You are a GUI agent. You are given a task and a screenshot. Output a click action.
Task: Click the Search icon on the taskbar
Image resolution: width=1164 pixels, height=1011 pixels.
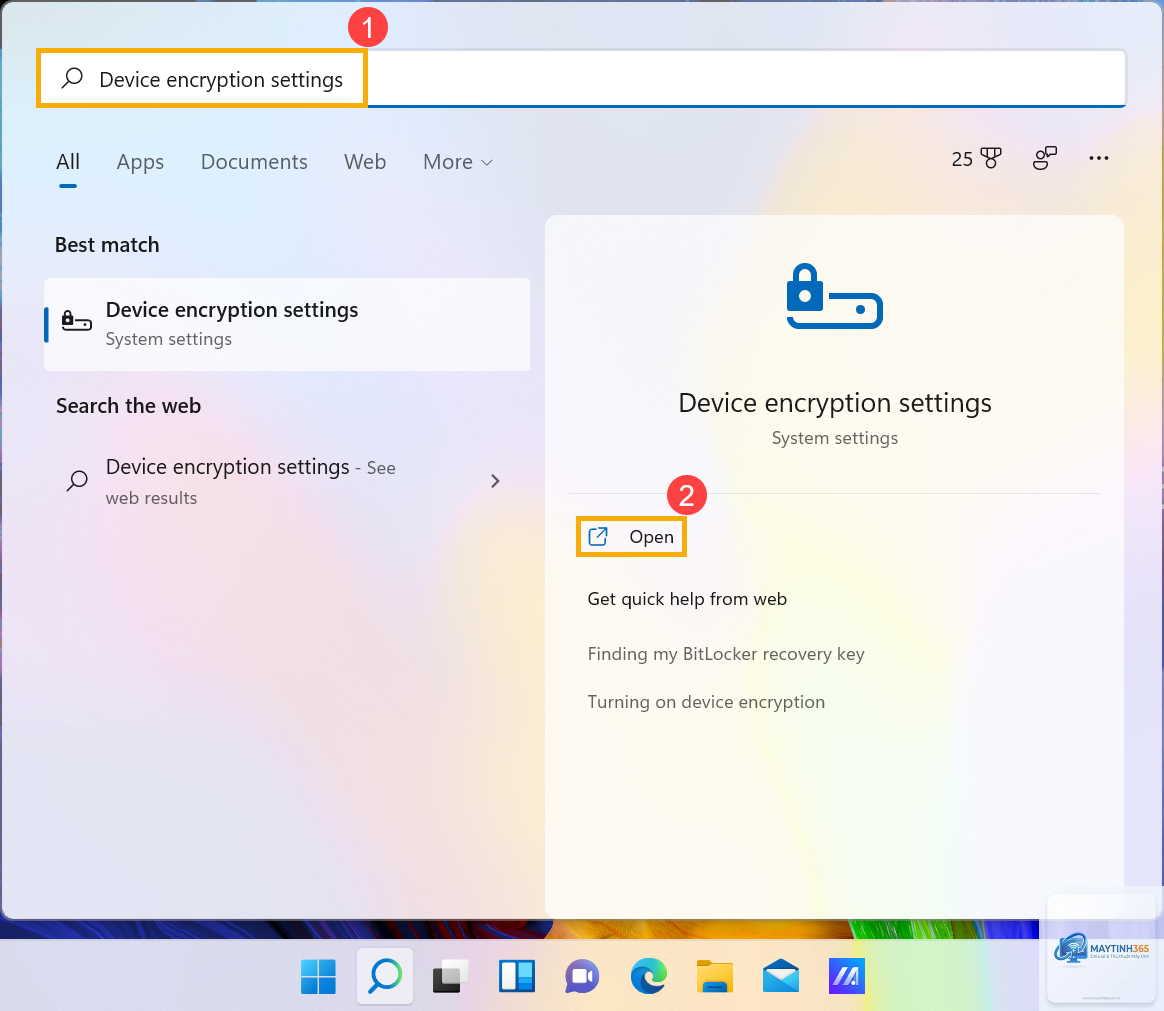[385, 976]
